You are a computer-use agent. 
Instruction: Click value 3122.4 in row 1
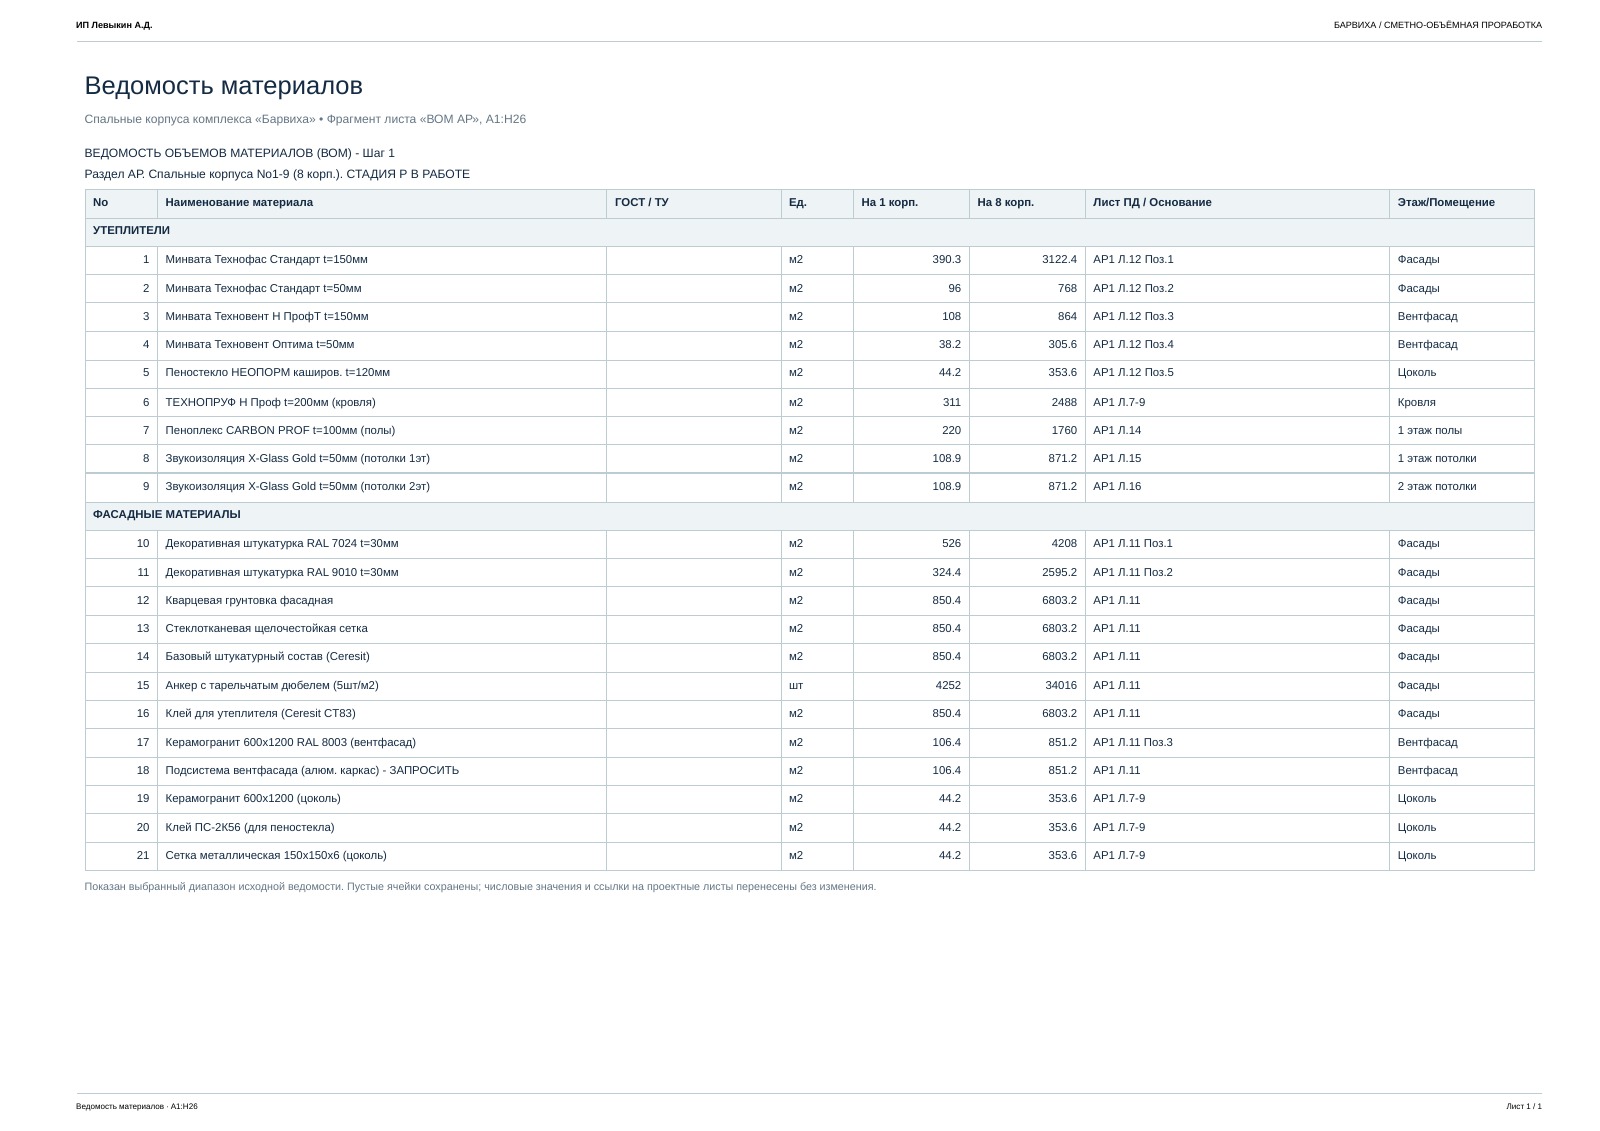[x=1059, y=260]
